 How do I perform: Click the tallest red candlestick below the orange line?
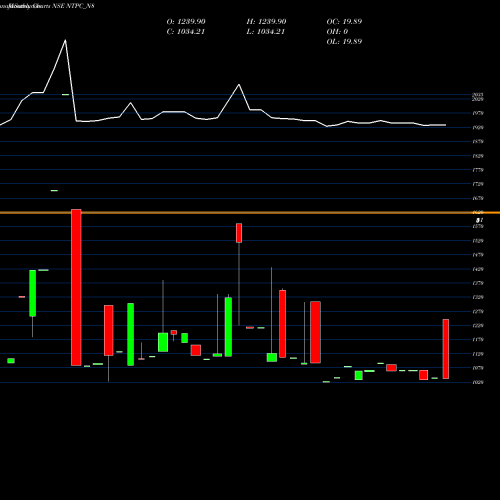(x=76, y=287)
